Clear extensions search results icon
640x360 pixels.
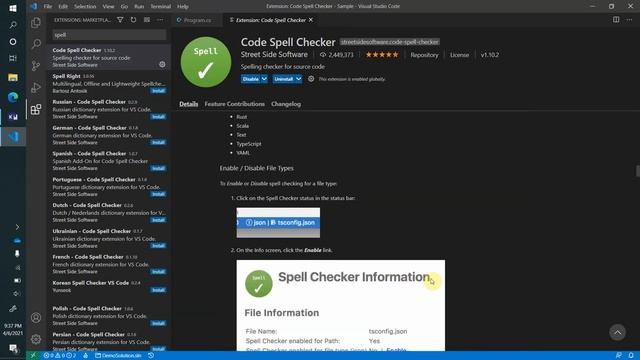pyautogui.click(x=147, y=20)
